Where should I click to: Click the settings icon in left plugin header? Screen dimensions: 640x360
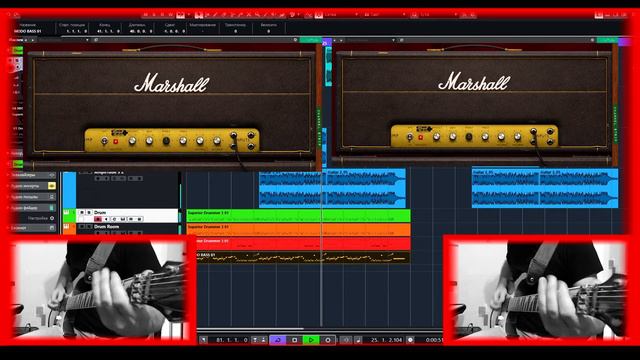pos(296,40)
